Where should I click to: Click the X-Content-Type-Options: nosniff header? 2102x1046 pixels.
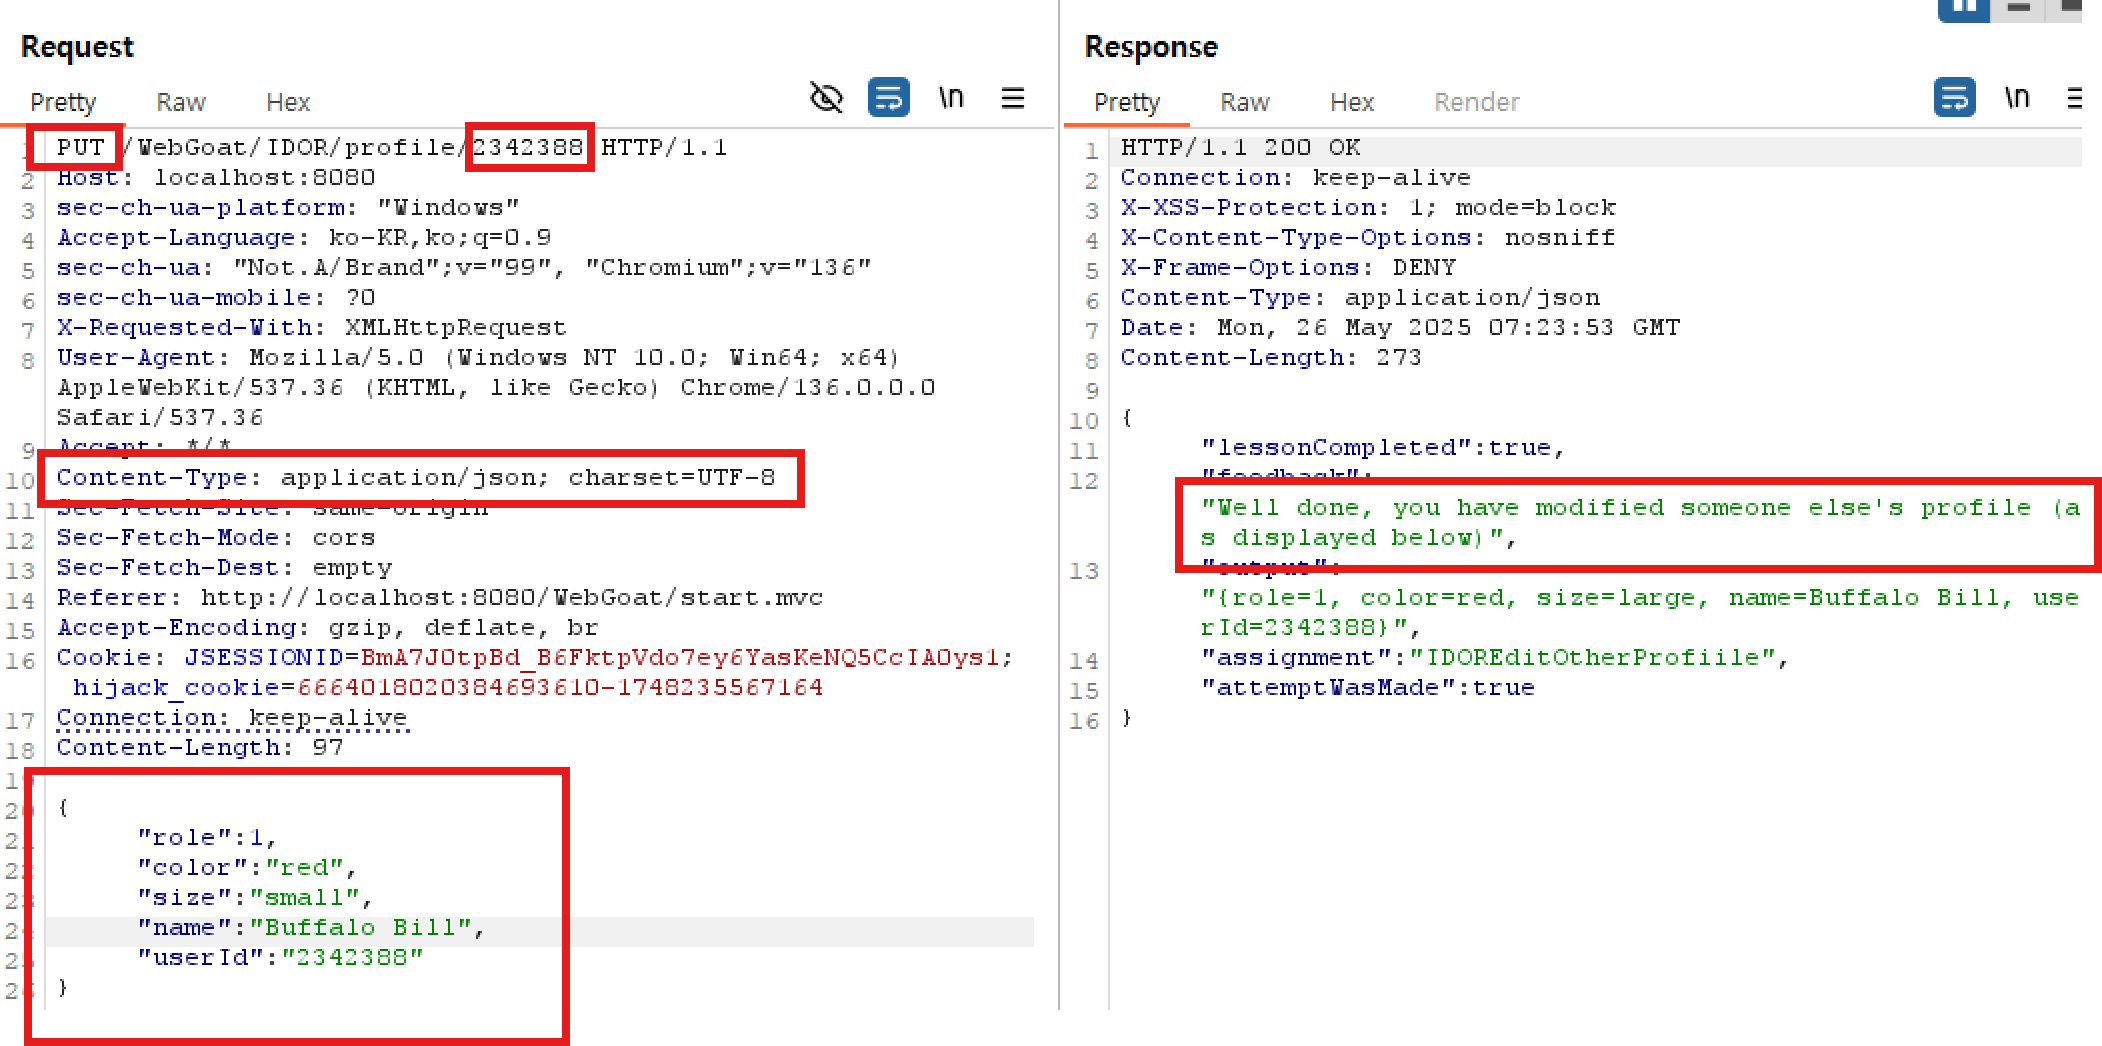click(x=1368, y=237)
